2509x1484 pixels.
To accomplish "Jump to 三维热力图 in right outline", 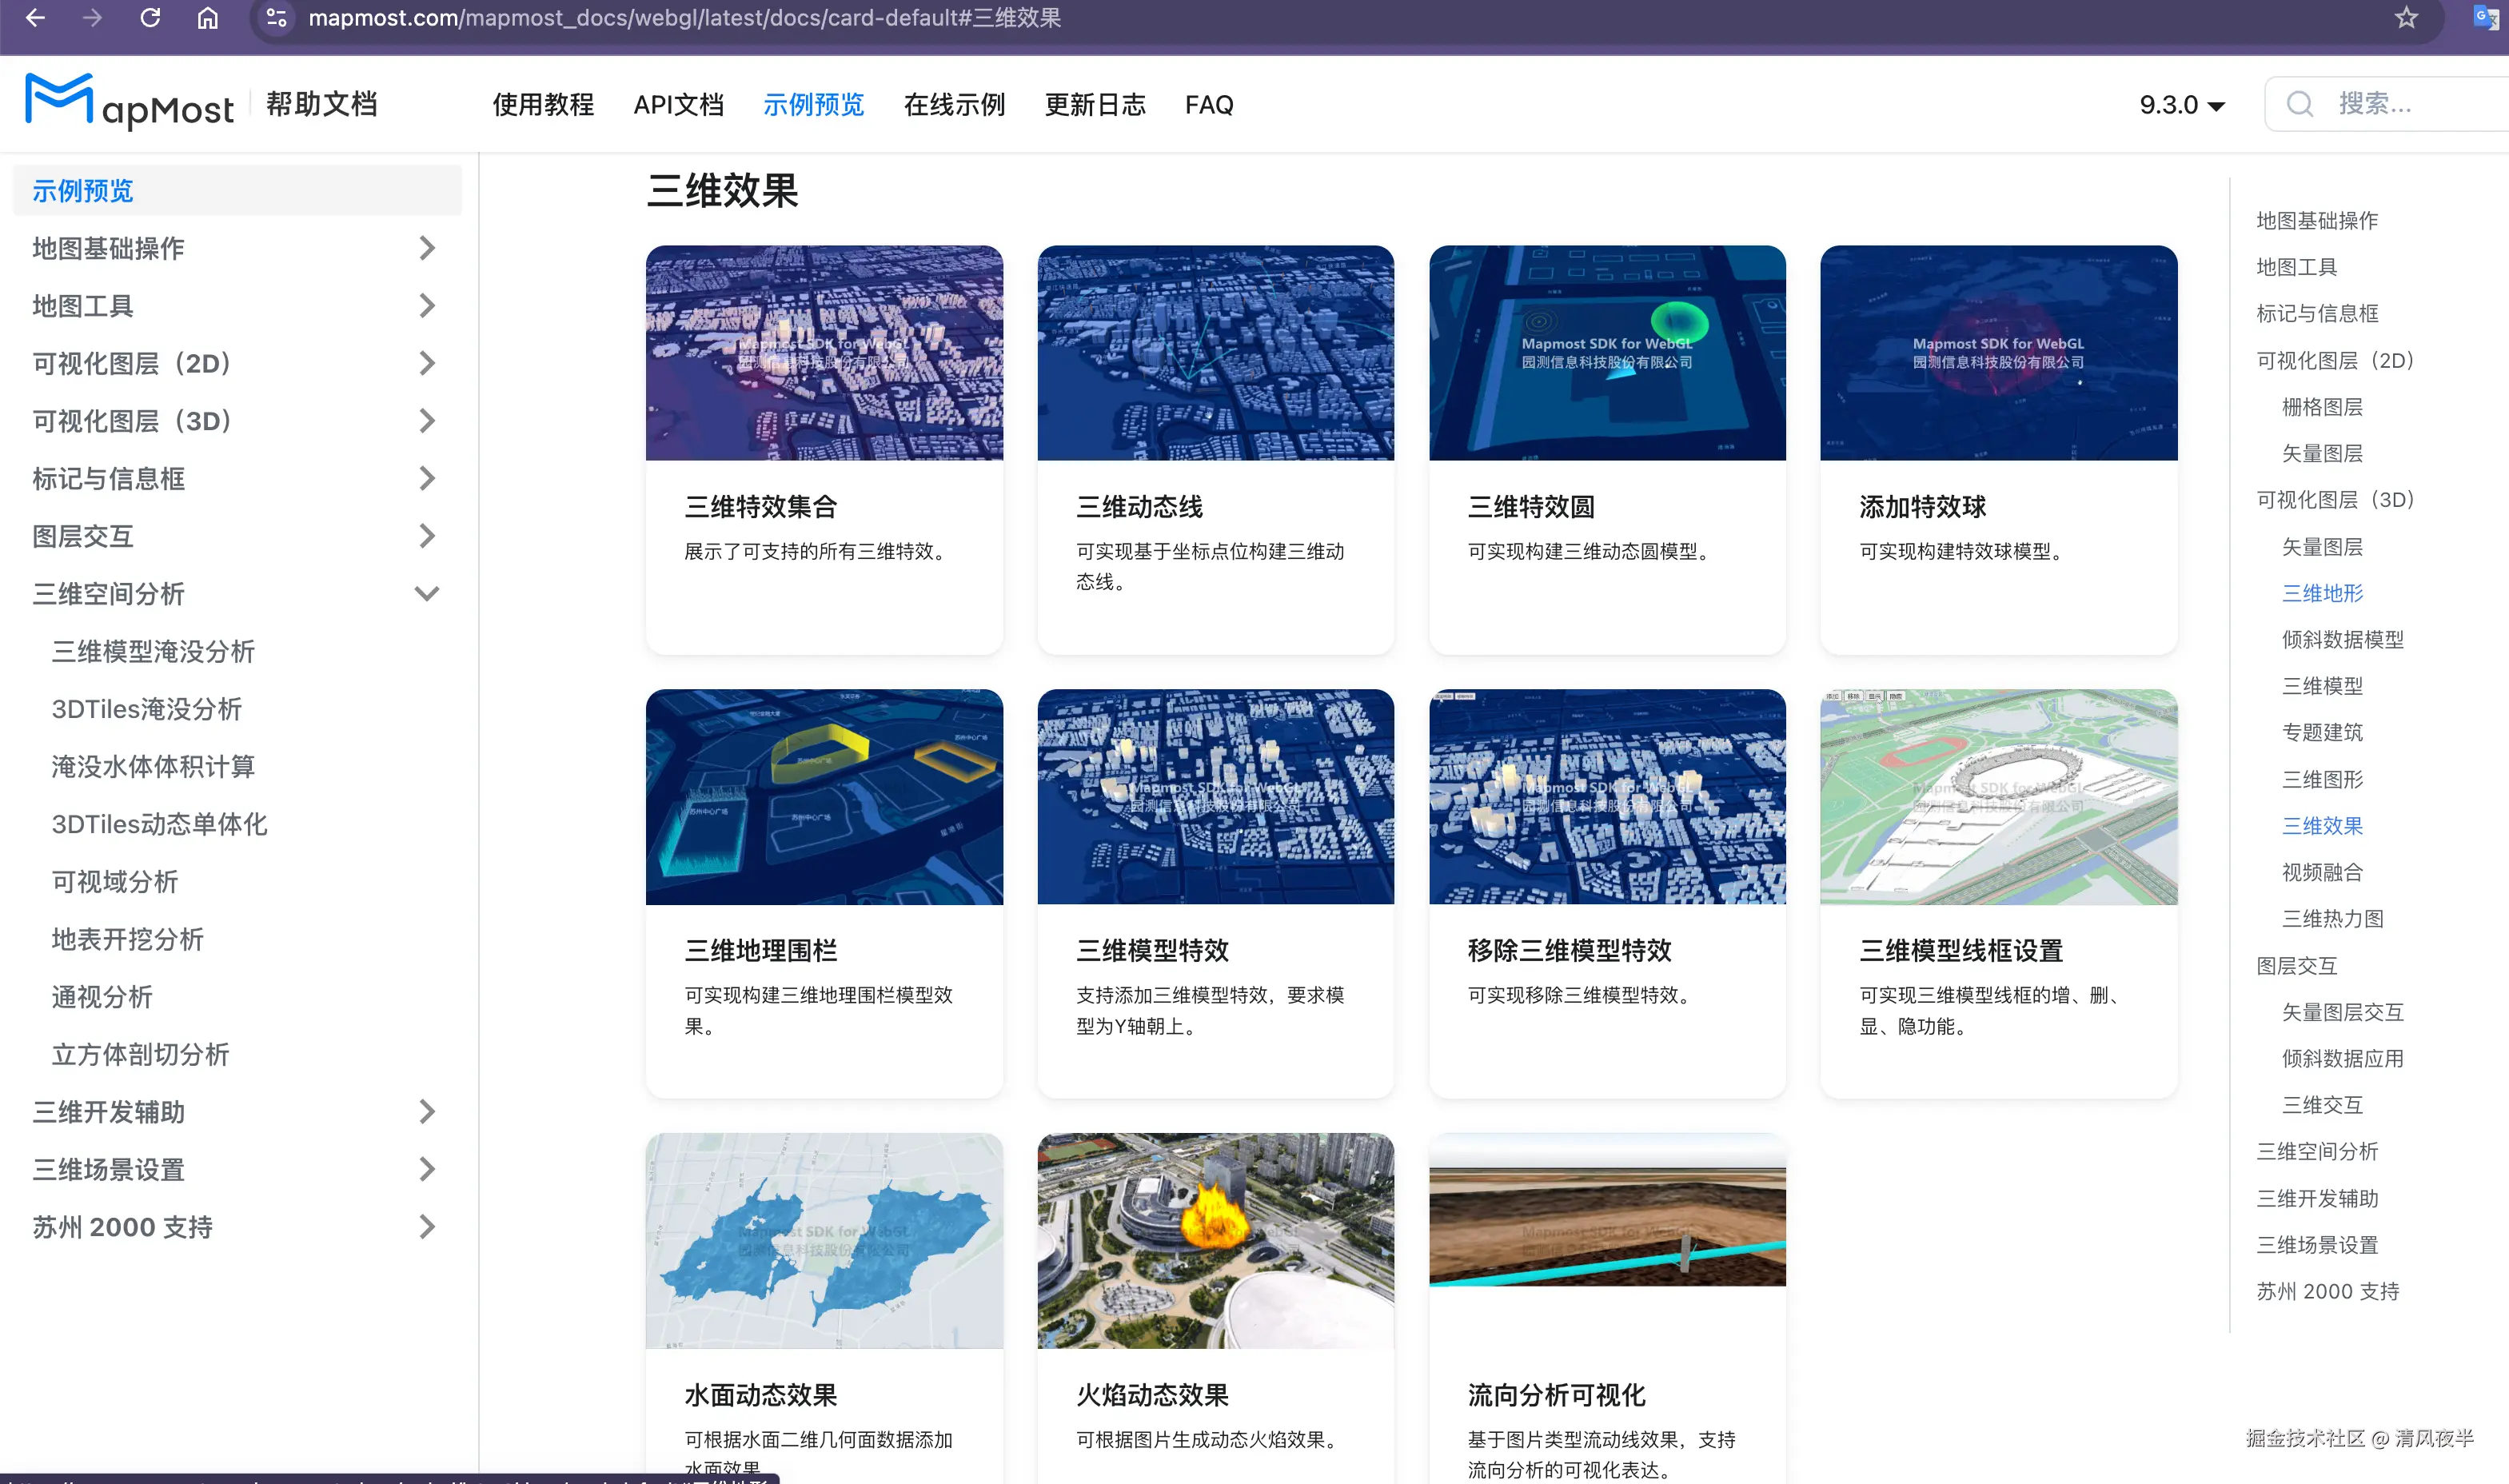I will [x=2332, y=919].
